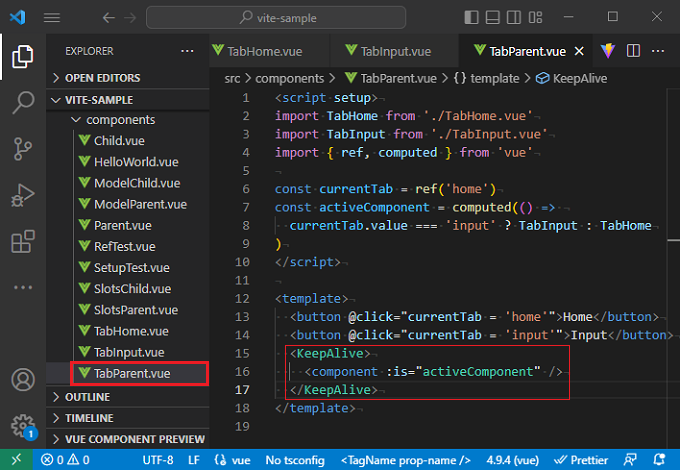
Task: Click the KeepAlive breadcrumb segment
Action: click(572, 78)
